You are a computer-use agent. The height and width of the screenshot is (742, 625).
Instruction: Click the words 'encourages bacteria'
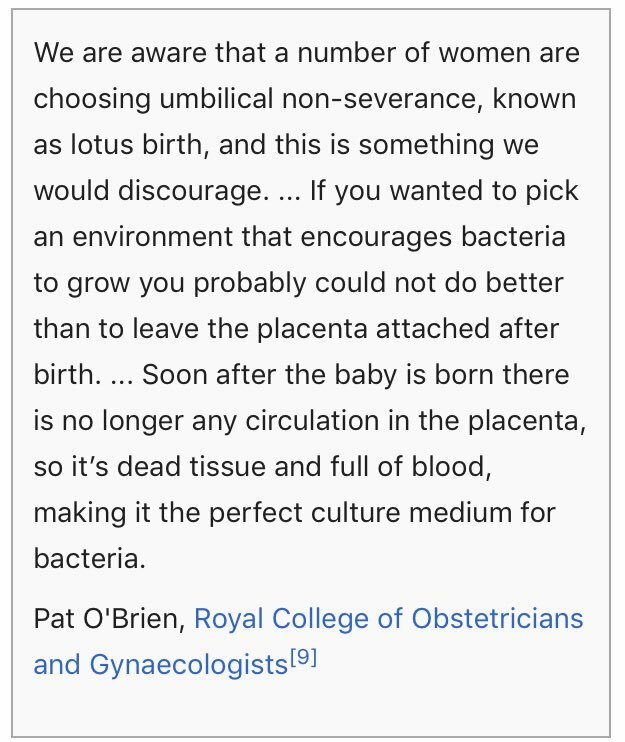[x=432, y=237]
